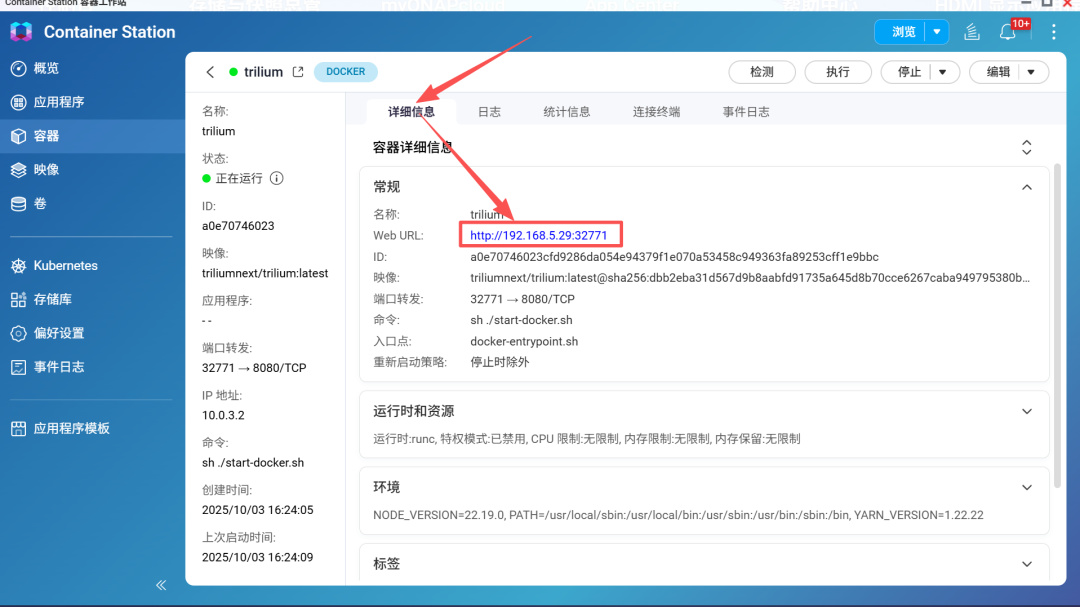The image size is (1080, 607).
Task: Switch to the 详细信息 tab
Action: 411,112
